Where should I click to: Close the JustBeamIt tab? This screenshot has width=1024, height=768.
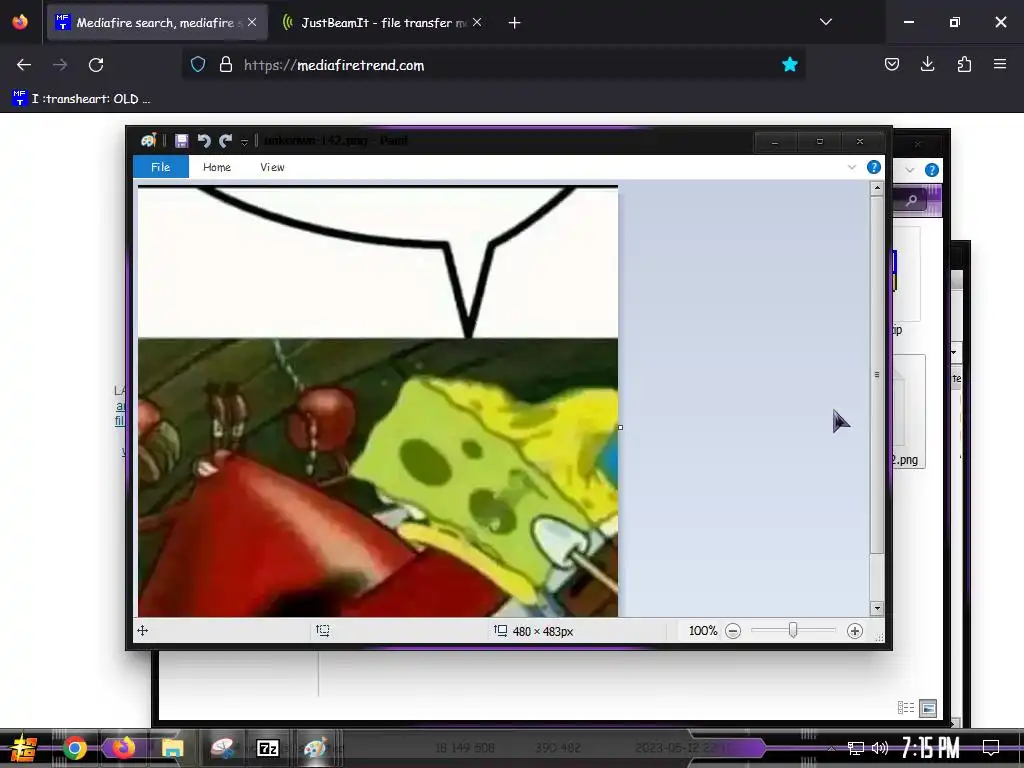click(477, 22)
